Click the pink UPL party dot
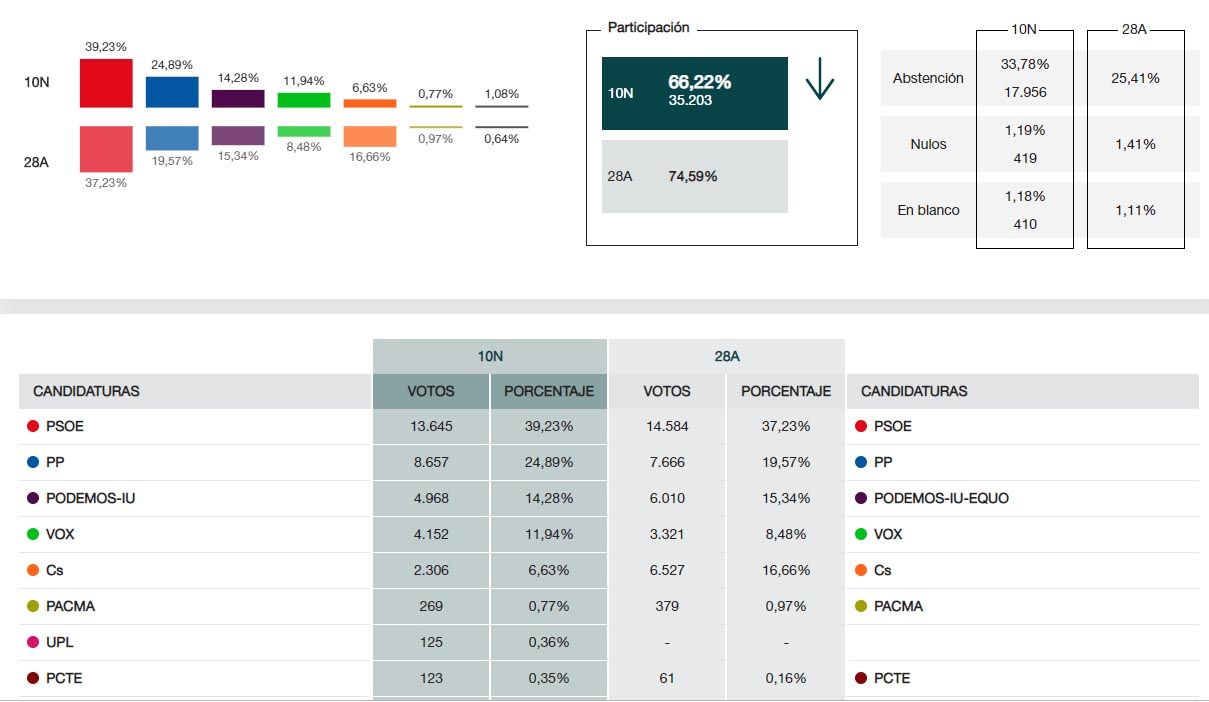Screen dimensions: 1209x702 [33, 642]
